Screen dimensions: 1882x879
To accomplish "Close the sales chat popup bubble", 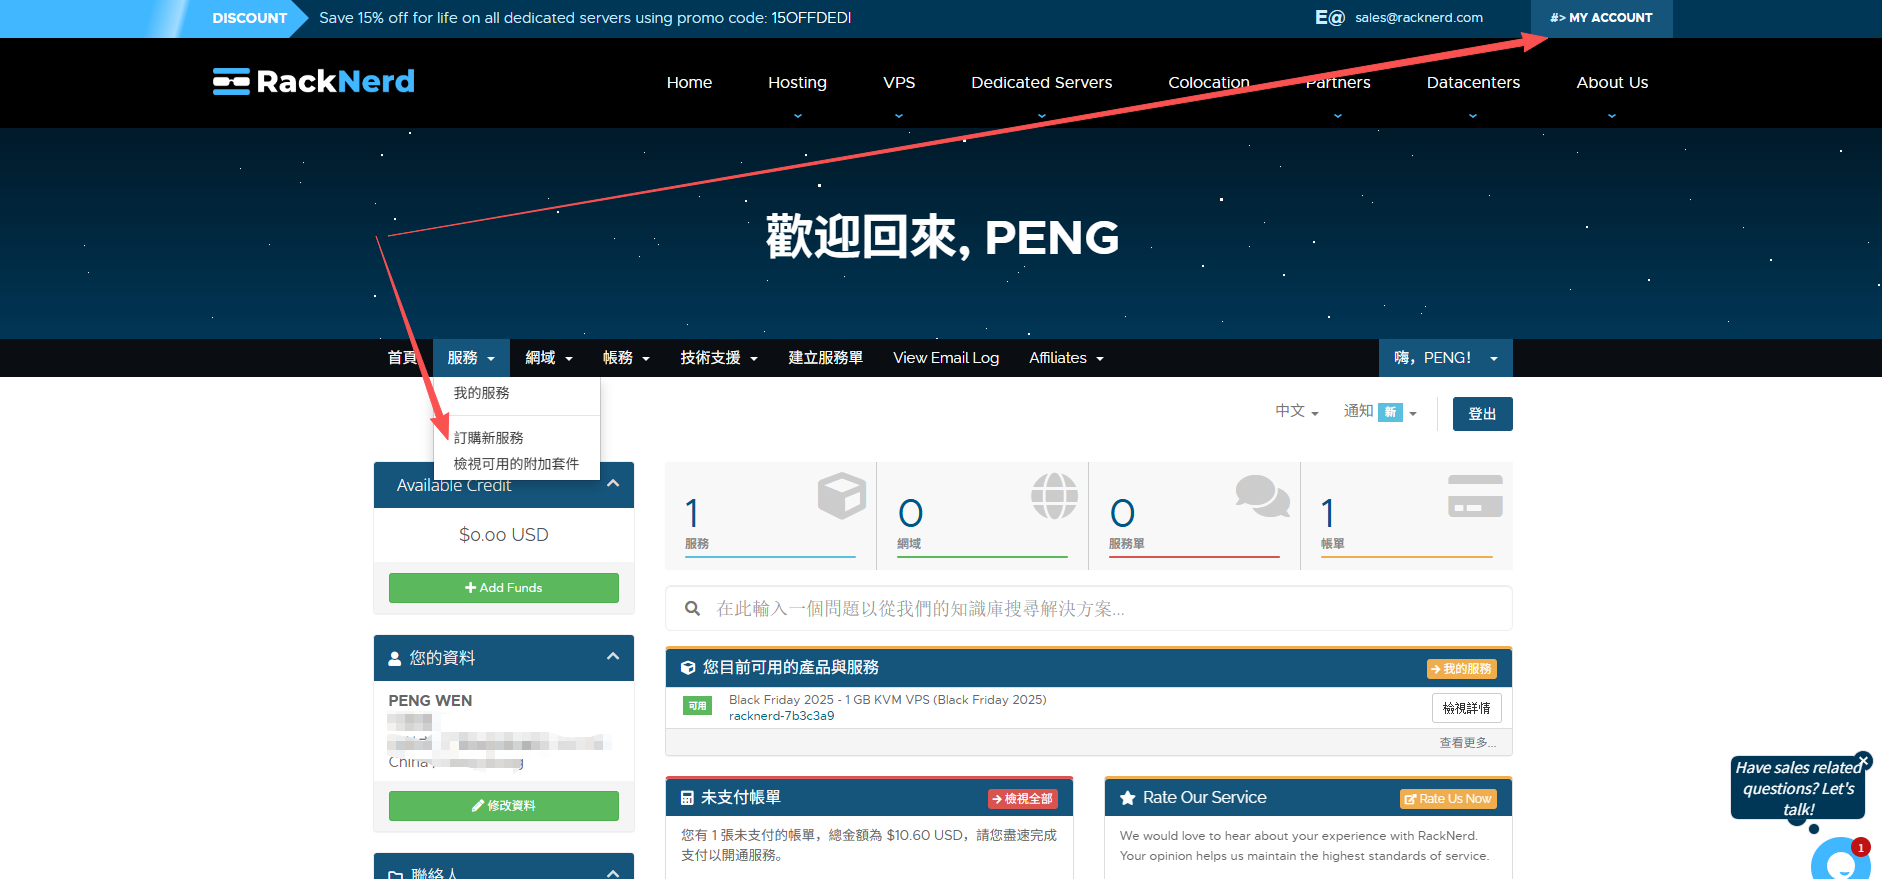I will [1863, 761].
